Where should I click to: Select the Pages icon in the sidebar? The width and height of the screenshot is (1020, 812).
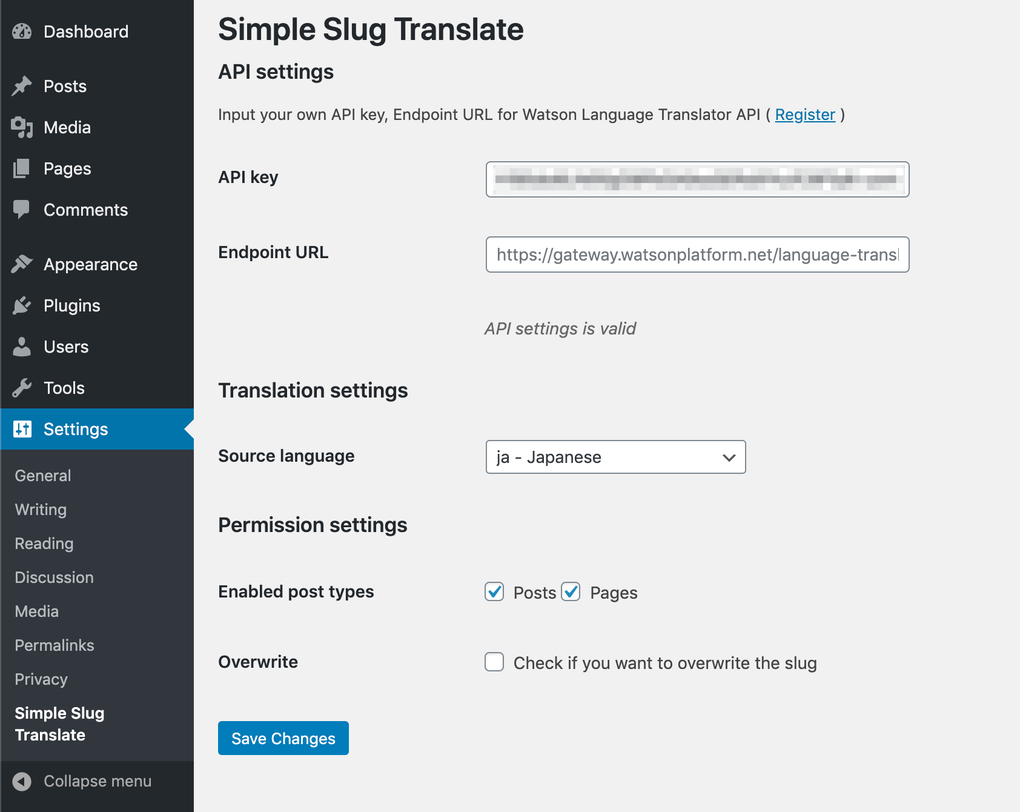[x=22, y=168]
